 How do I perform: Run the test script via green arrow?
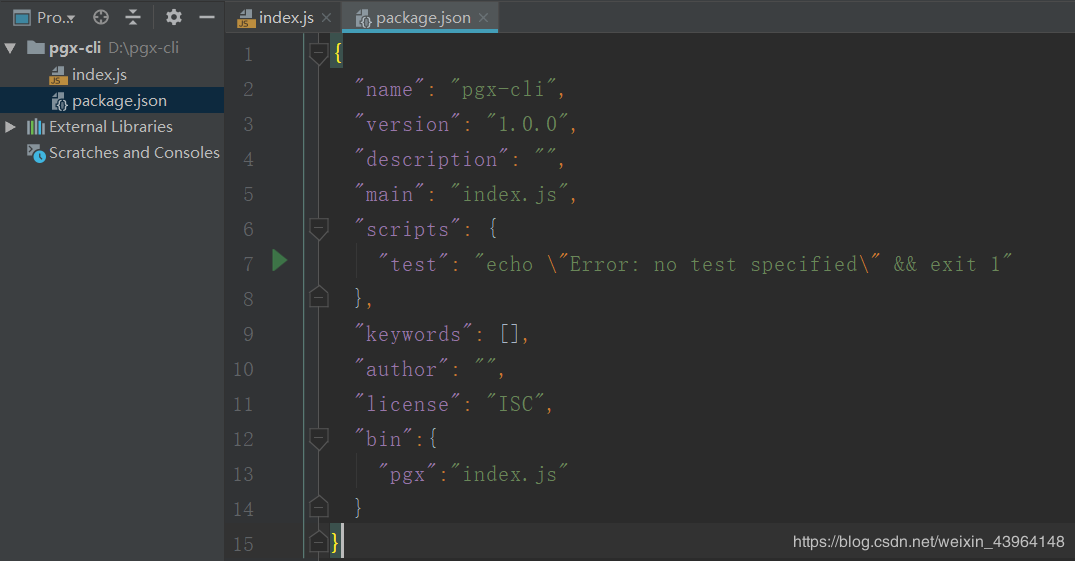[279, 261]
